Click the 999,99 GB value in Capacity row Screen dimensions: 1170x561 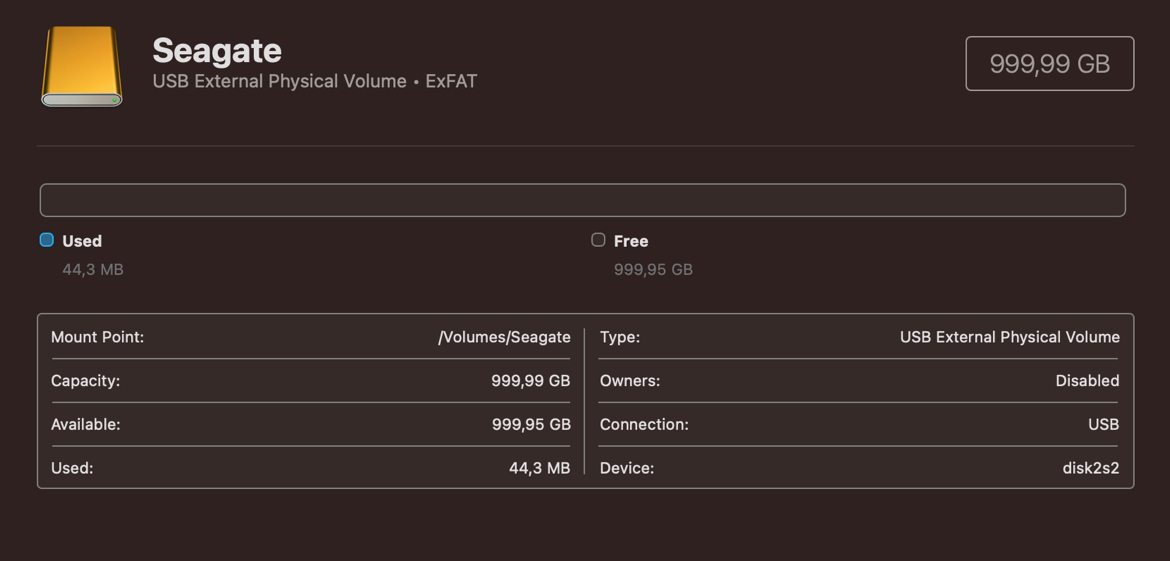click(x=531, y=381)
